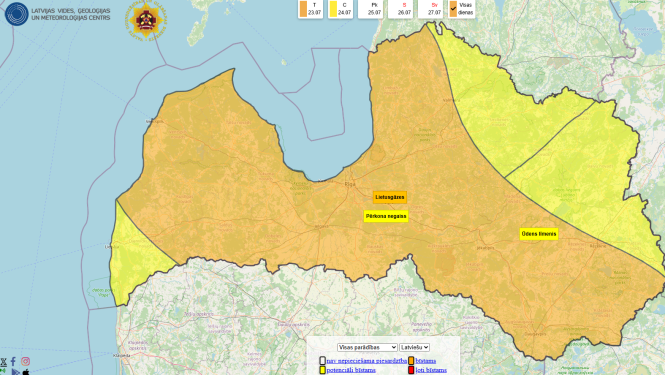Viewport: 665px width, 375px height.
Task: Open the 'potenciāli bīstams' legend link
Action: pyautogui.click(x=351, y=370)
